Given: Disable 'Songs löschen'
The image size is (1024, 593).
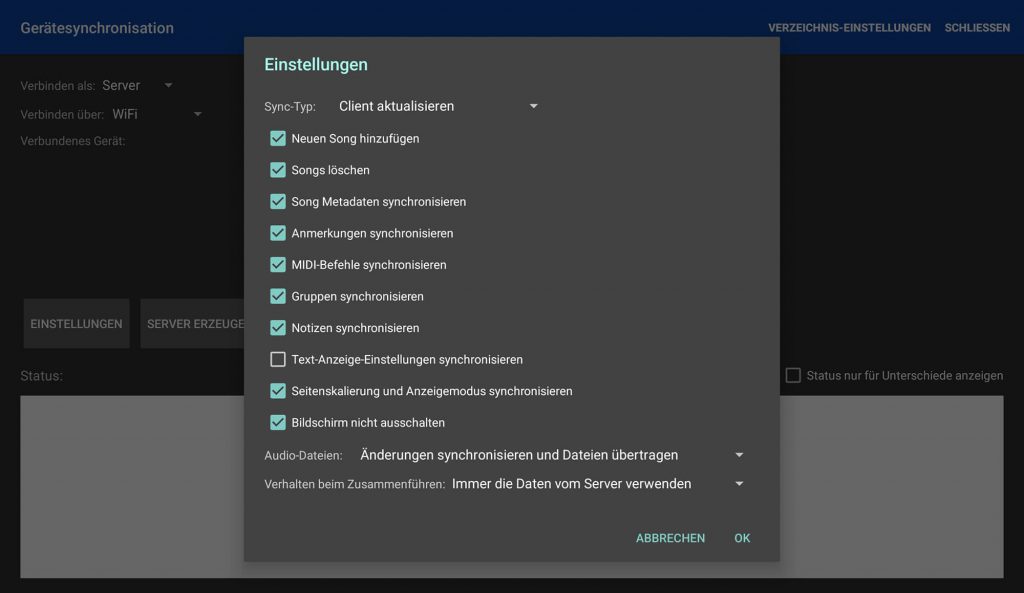Looking at the screenshot, I should pos(277,170).
